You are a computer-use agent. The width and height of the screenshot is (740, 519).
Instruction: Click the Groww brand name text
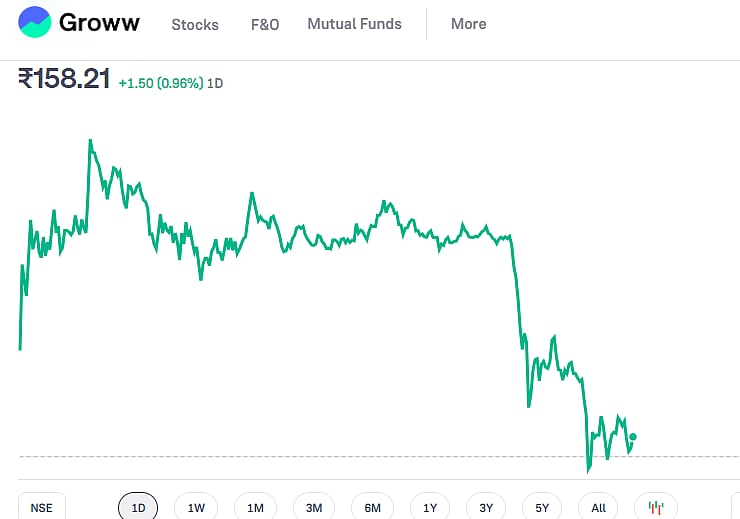99,23
